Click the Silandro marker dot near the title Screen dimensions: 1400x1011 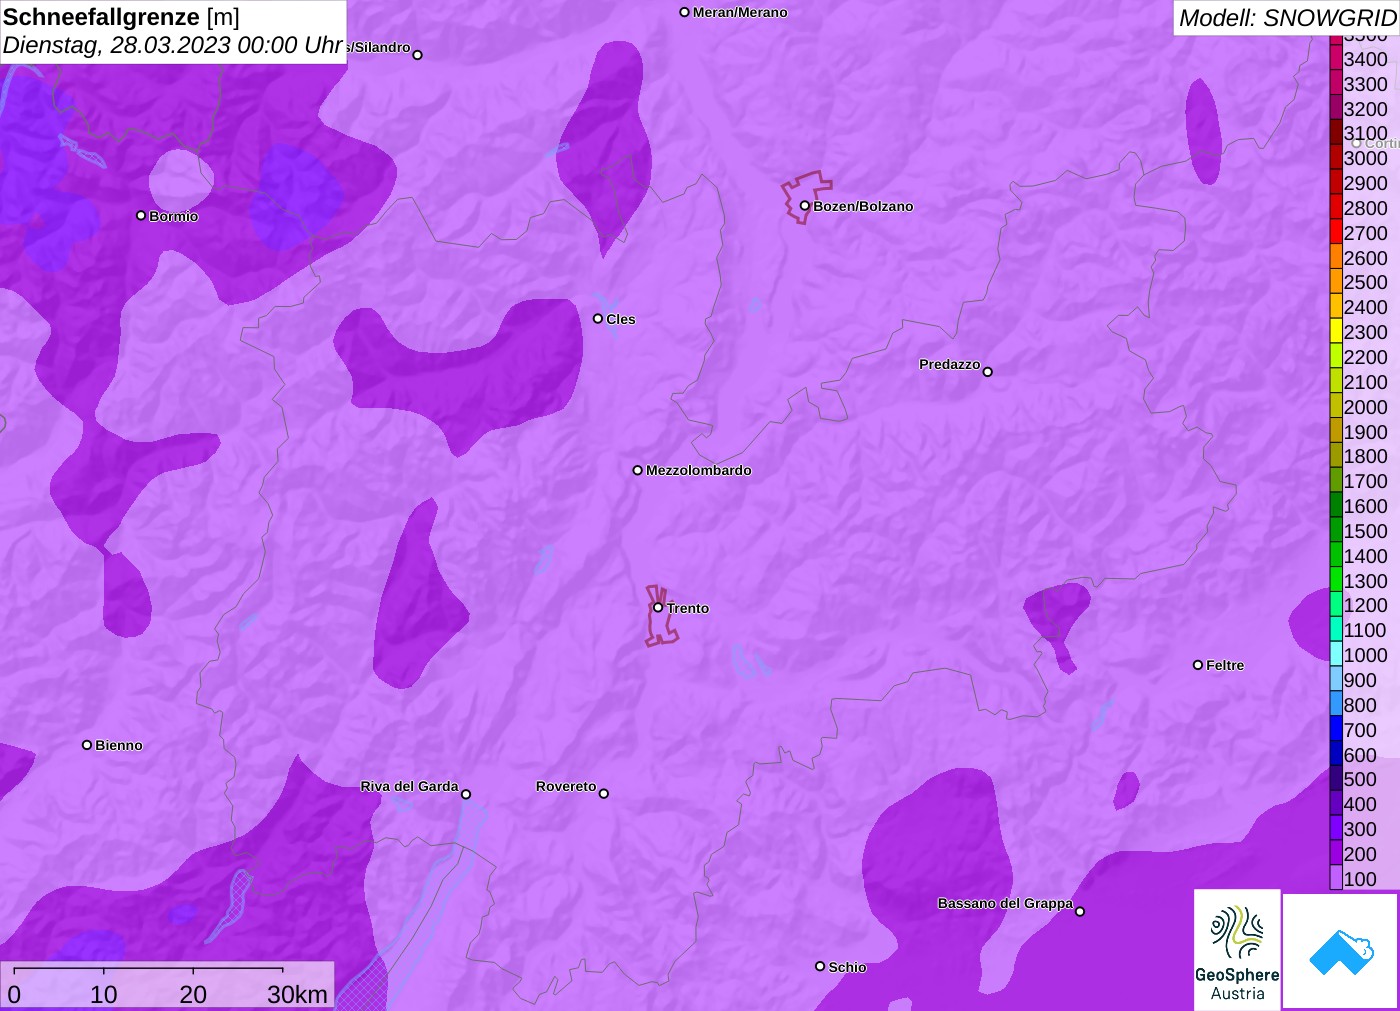point(417,55)
